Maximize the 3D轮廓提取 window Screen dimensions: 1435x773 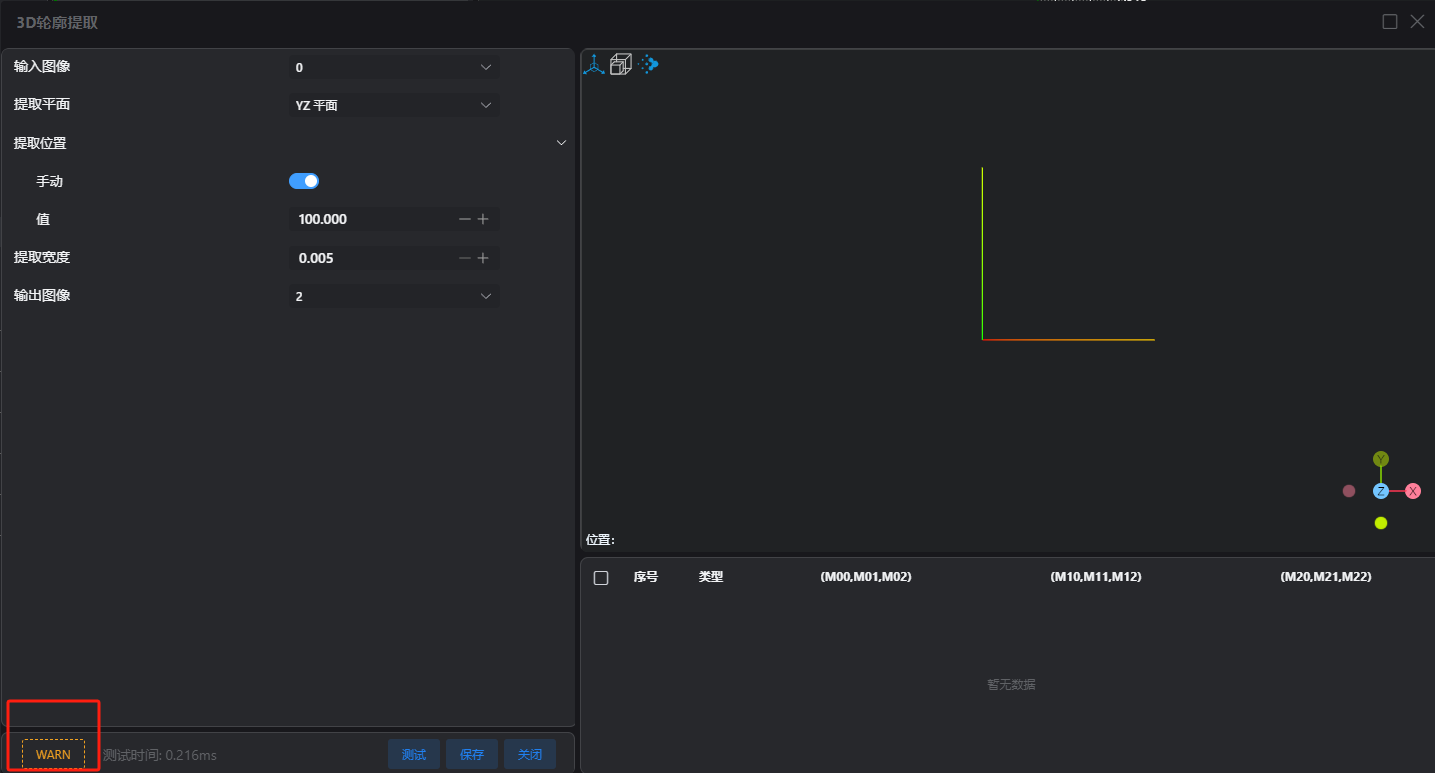[1390, 22]
